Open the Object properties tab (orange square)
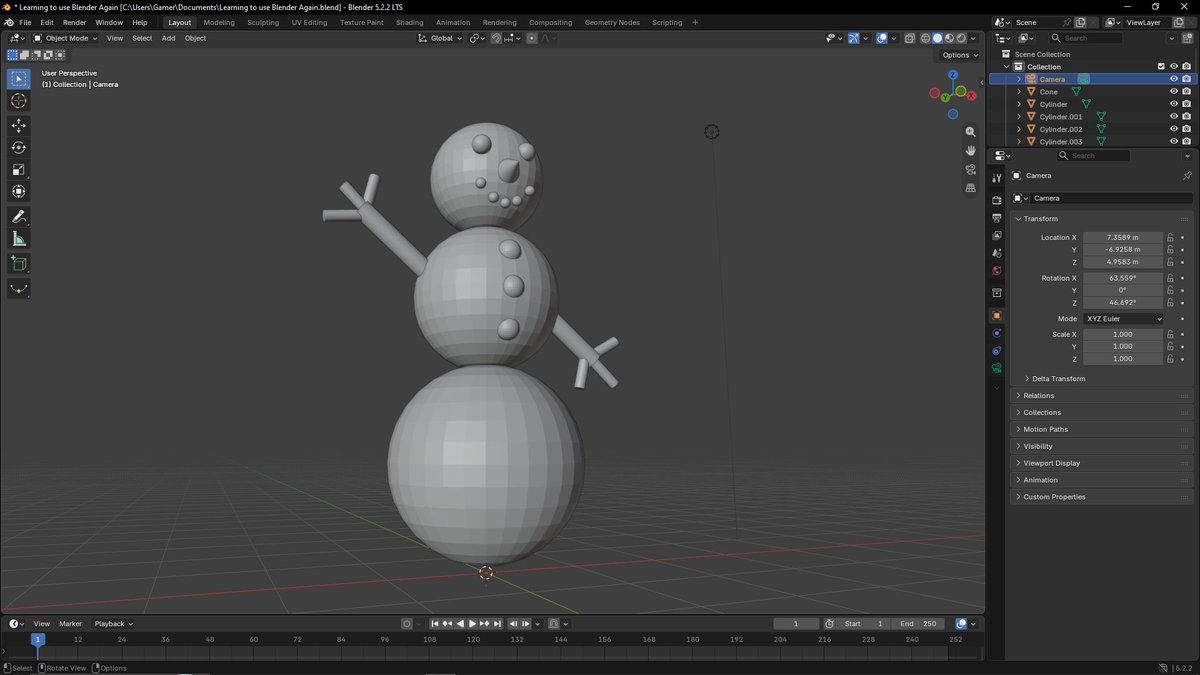Viewport: 1200px width, 675px height. [x=997, y=316]
